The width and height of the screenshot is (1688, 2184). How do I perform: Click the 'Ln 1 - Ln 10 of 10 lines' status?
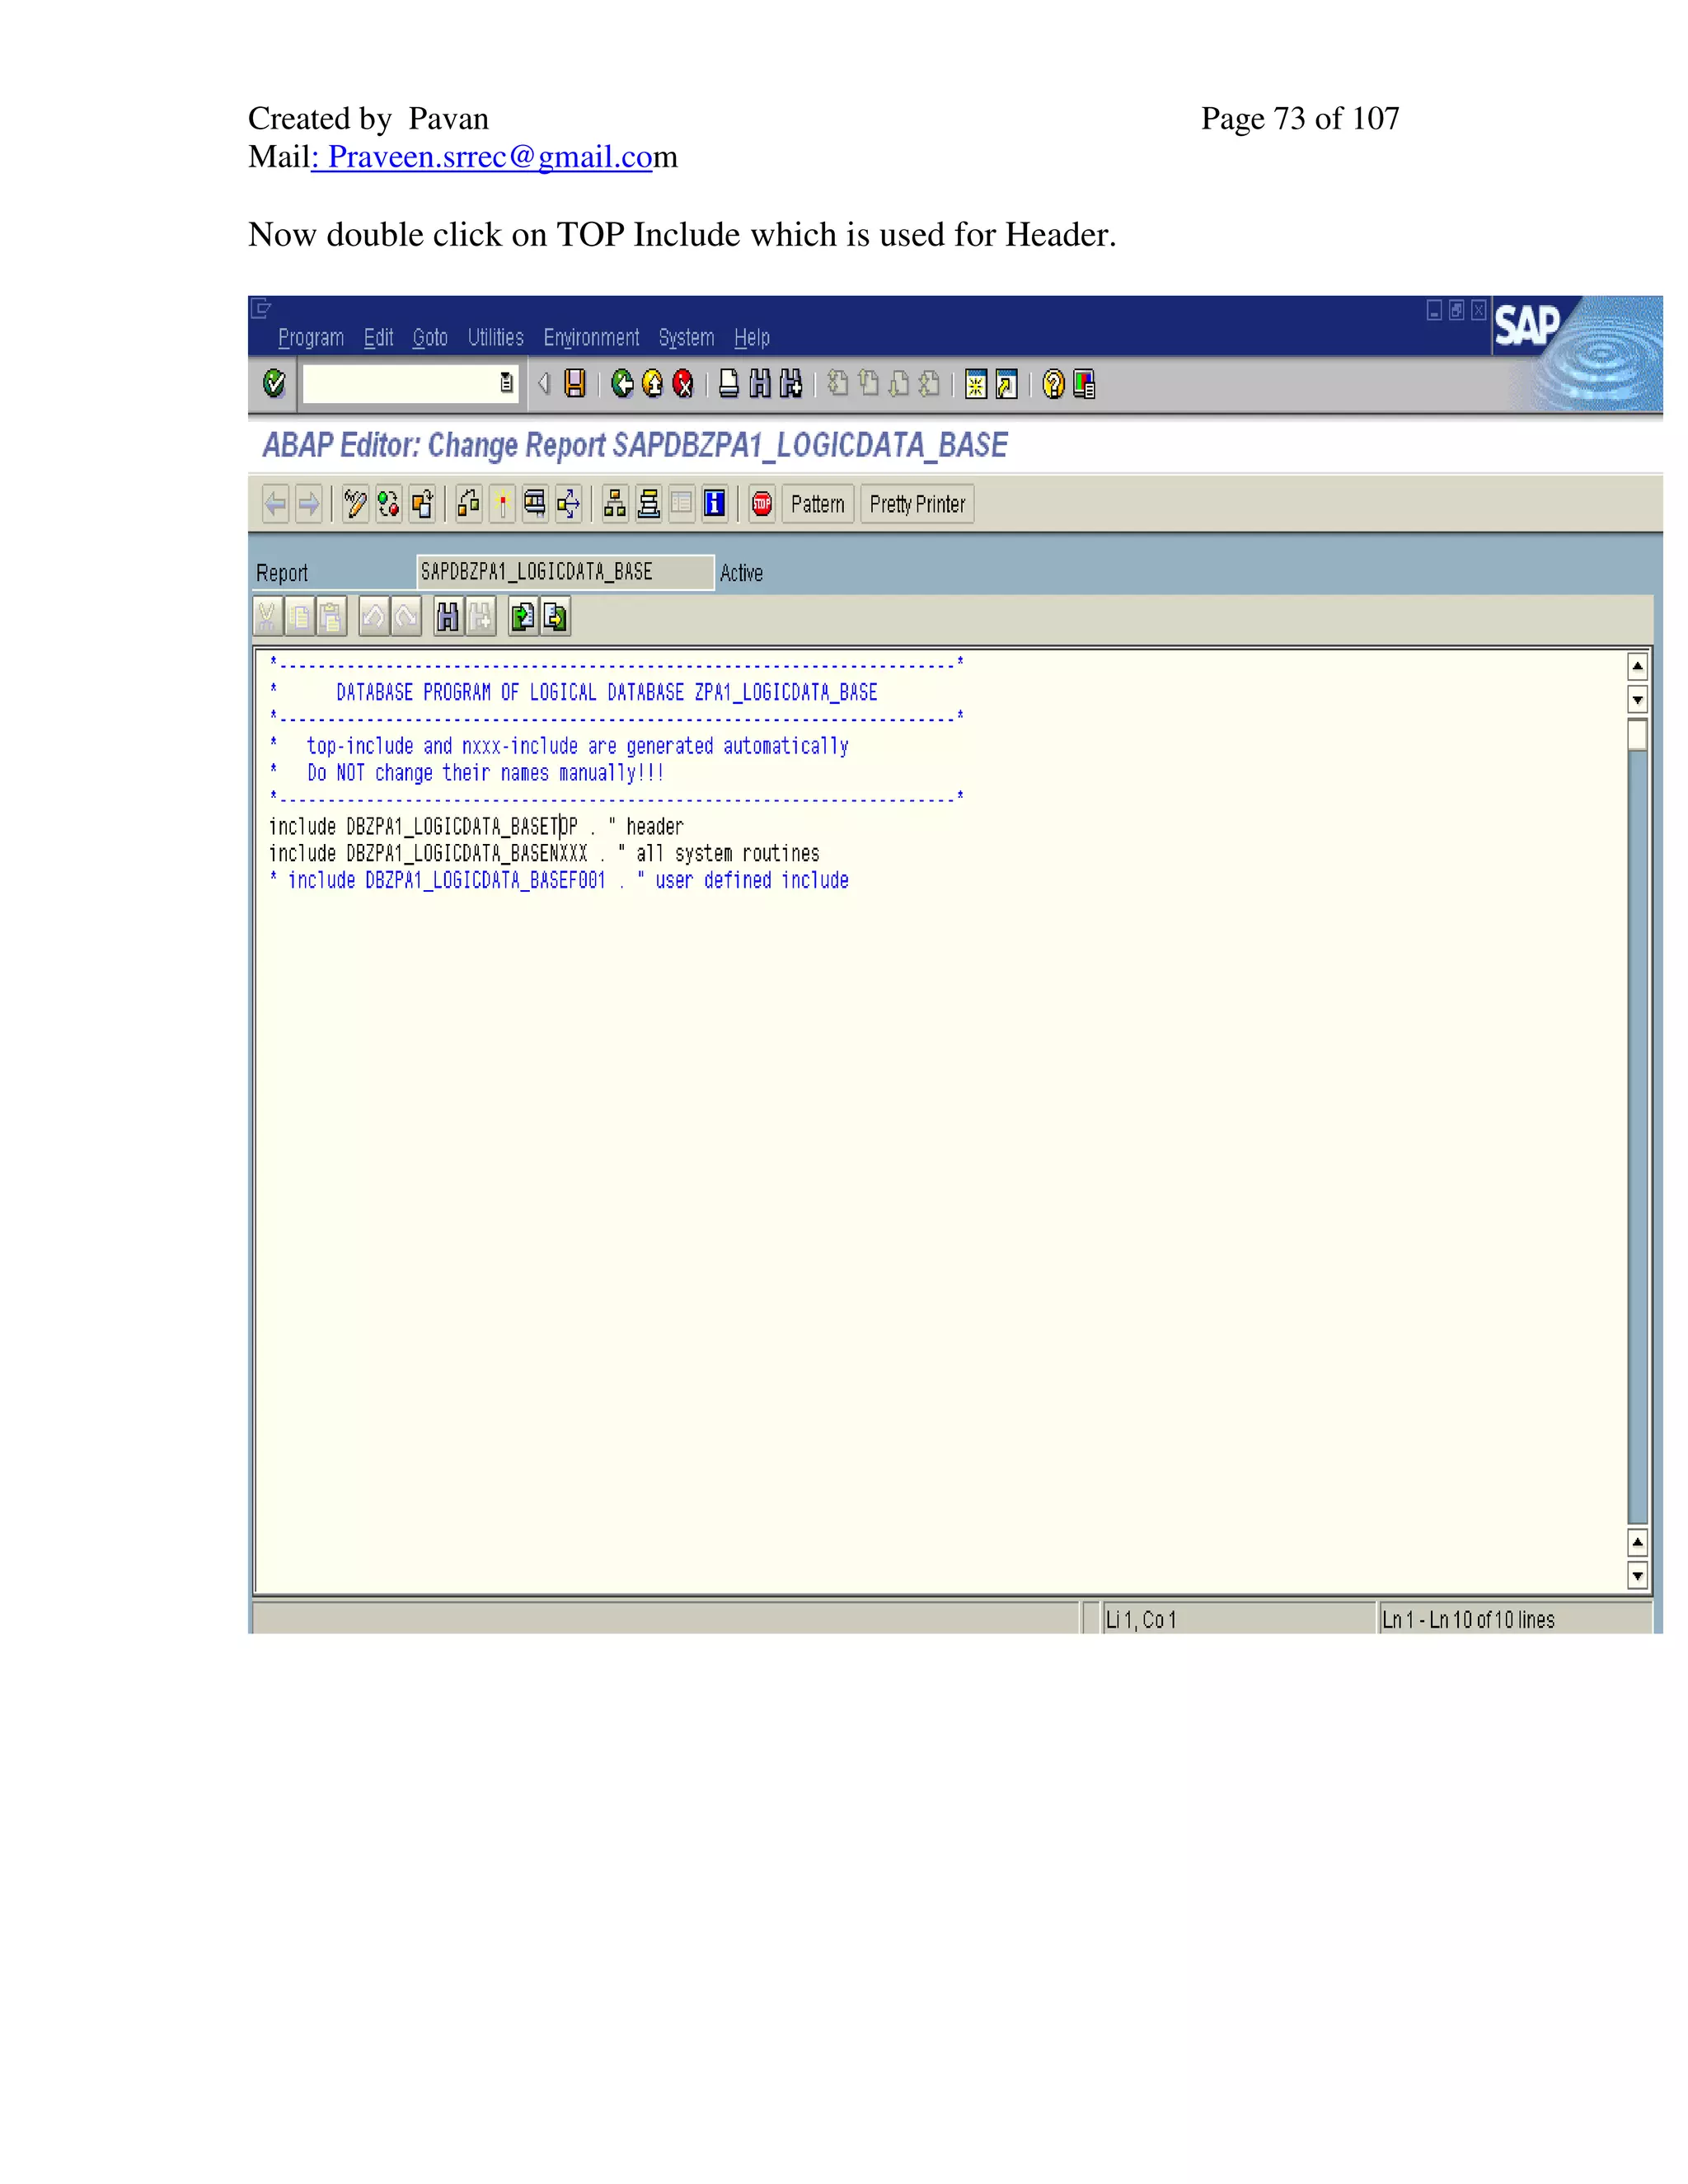pos(1515,1619)
